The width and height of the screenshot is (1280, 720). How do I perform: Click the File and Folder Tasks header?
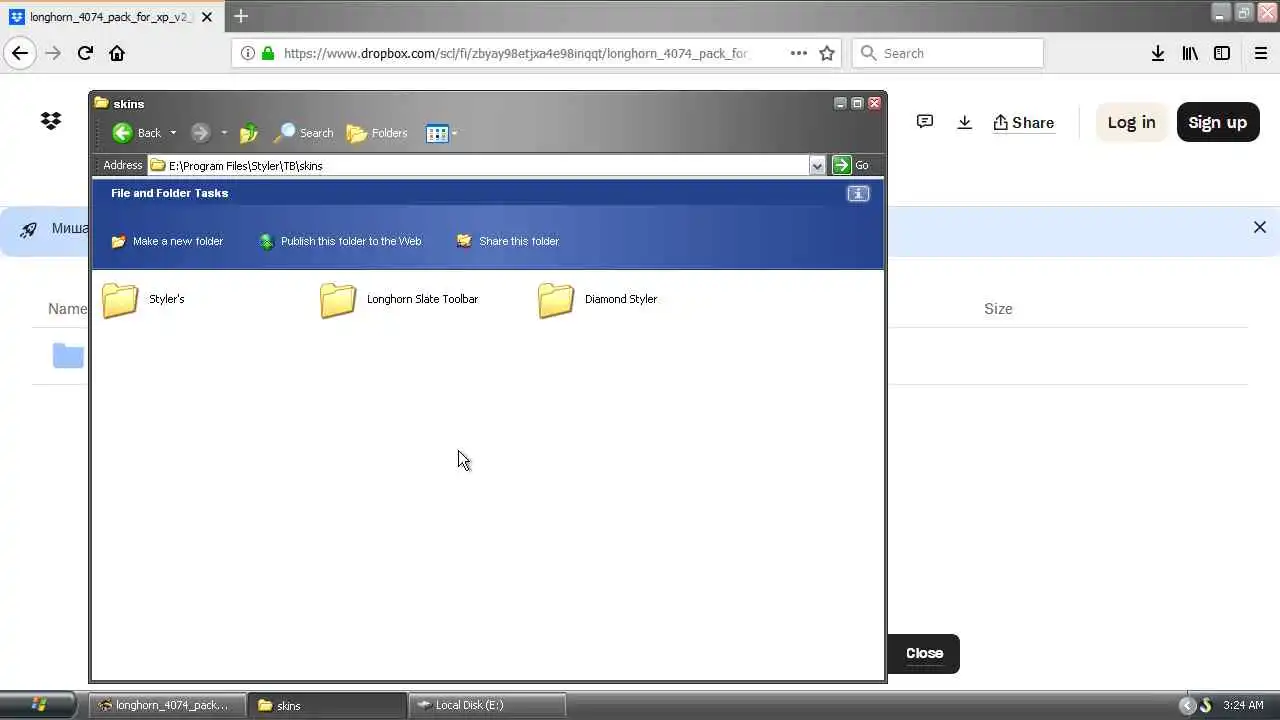(x=170, y=193)
